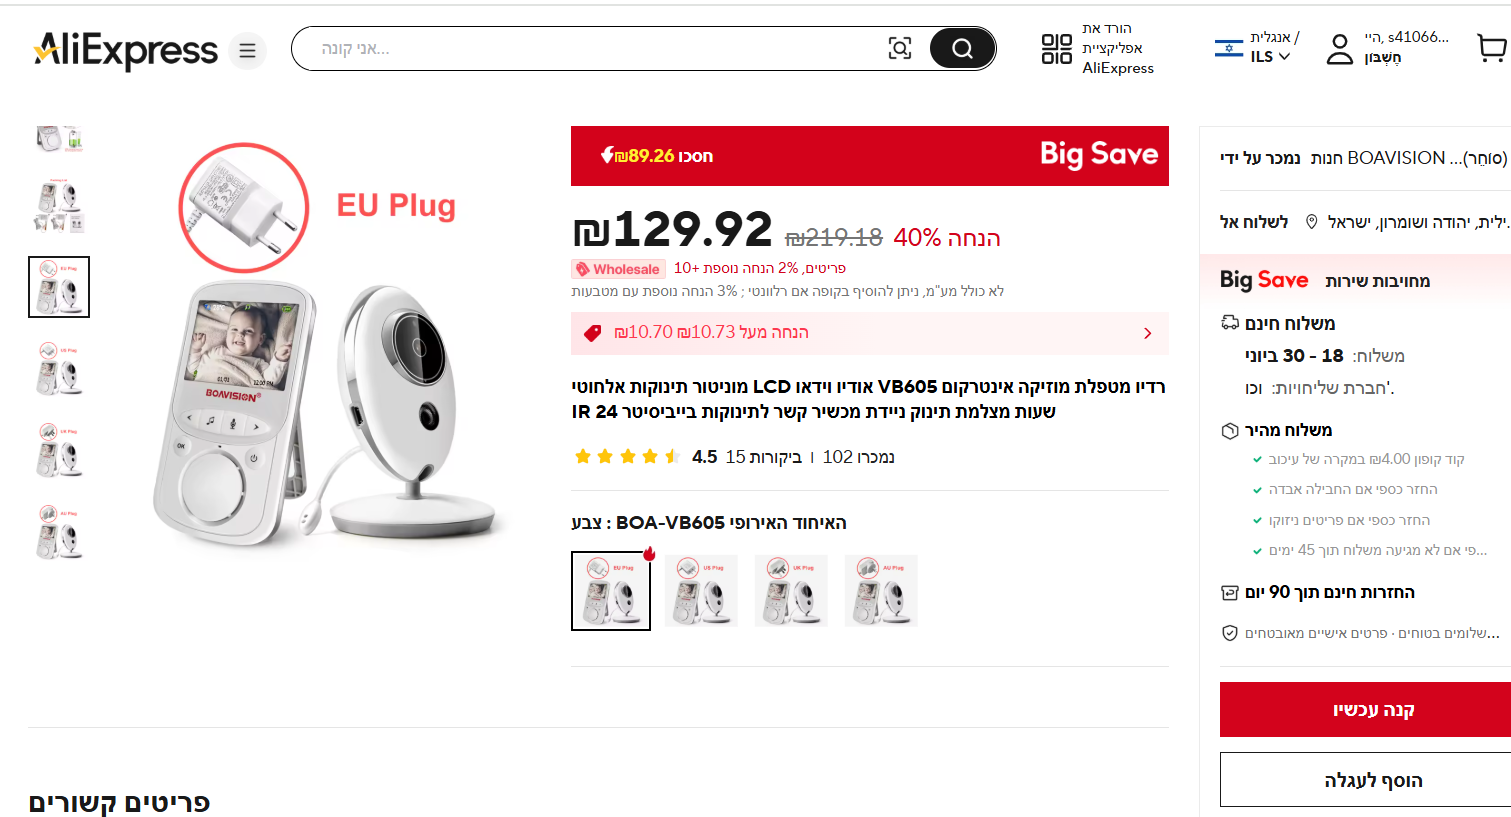
Task: Click the image search camera icon
Action: tap(900, 48)
